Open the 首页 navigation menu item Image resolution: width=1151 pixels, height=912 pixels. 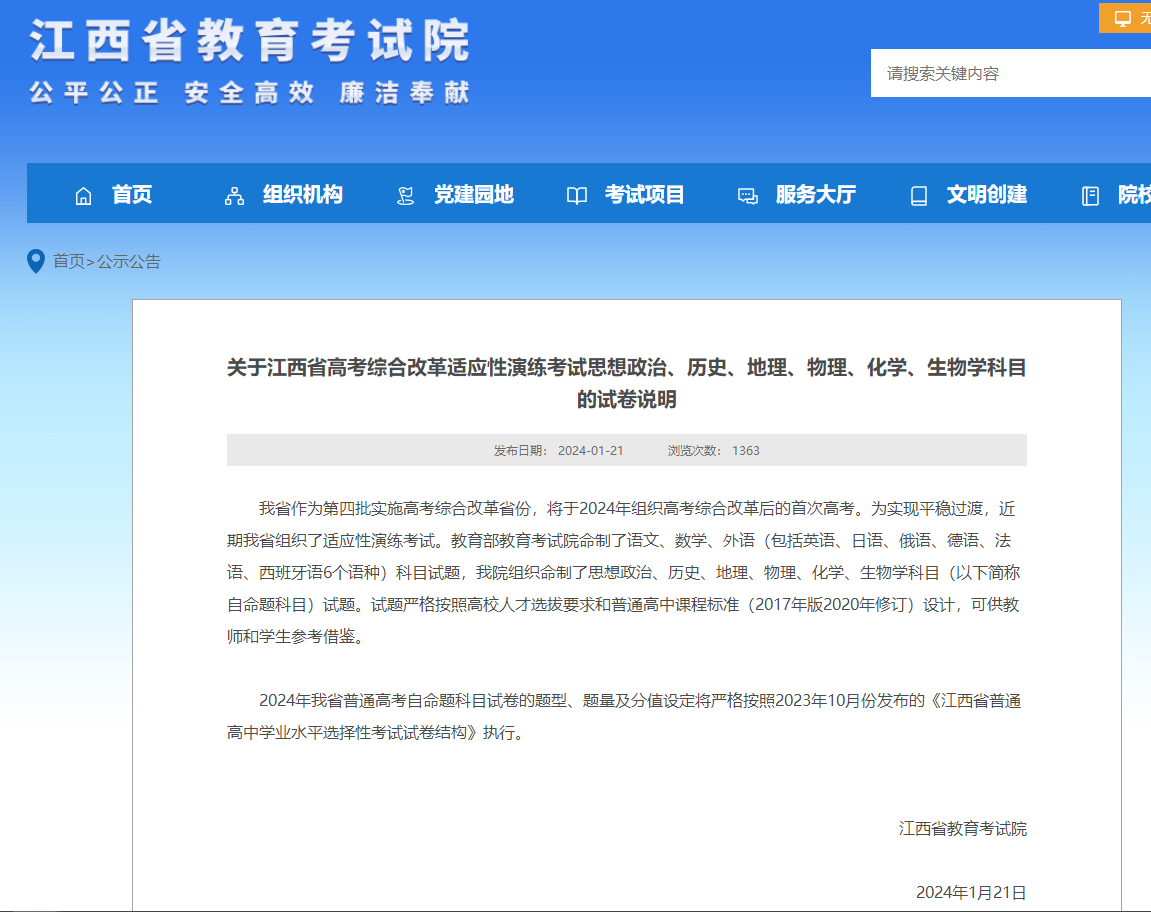pos(132,195)
